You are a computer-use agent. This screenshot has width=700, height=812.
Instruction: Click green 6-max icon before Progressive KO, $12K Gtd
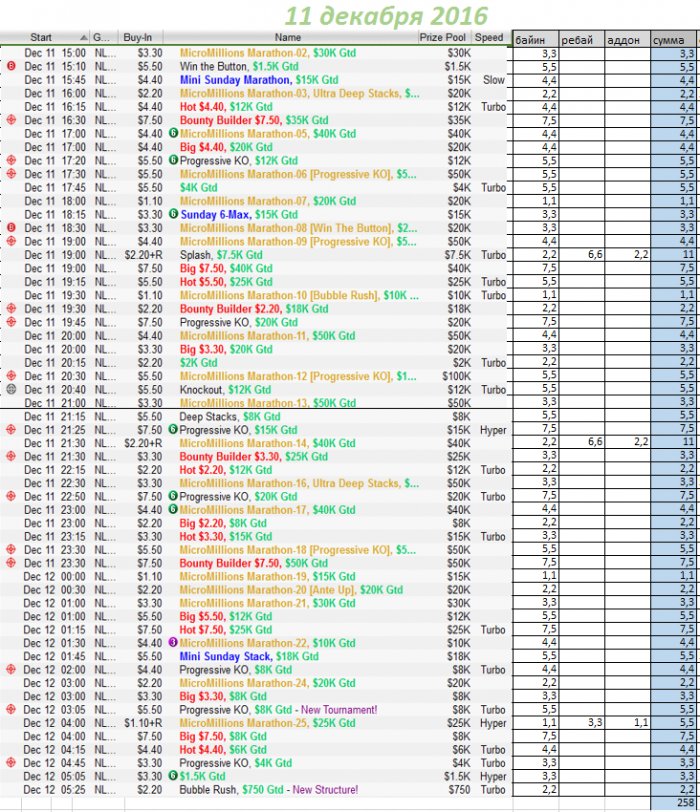point(173,160)
